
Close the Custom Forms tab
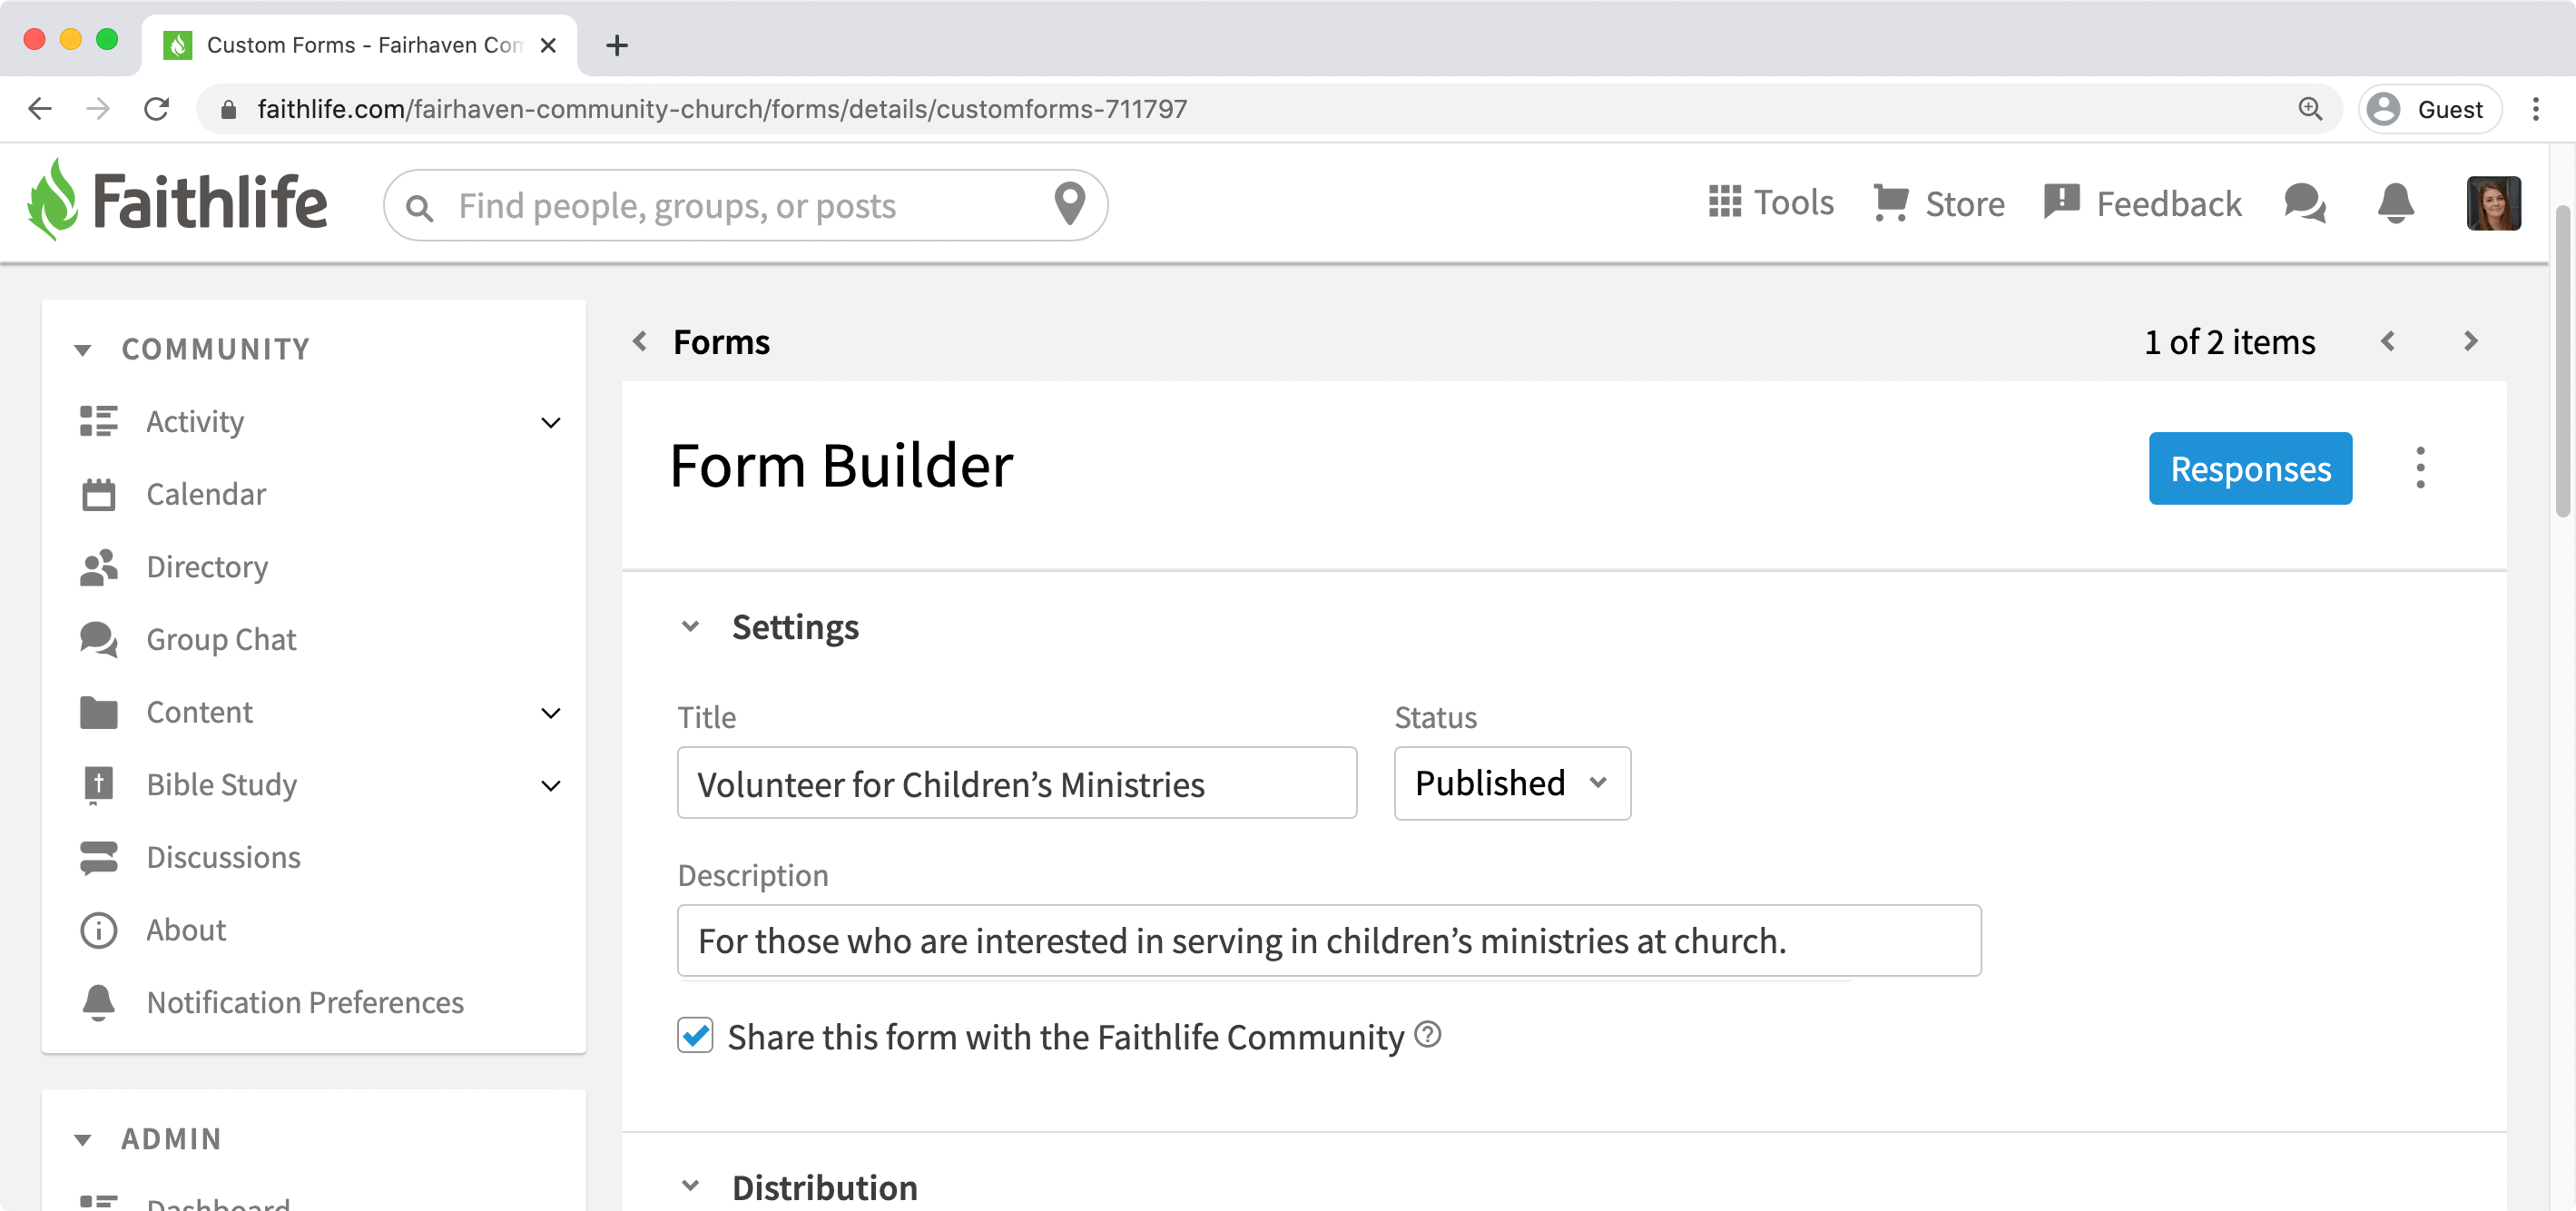548,45
